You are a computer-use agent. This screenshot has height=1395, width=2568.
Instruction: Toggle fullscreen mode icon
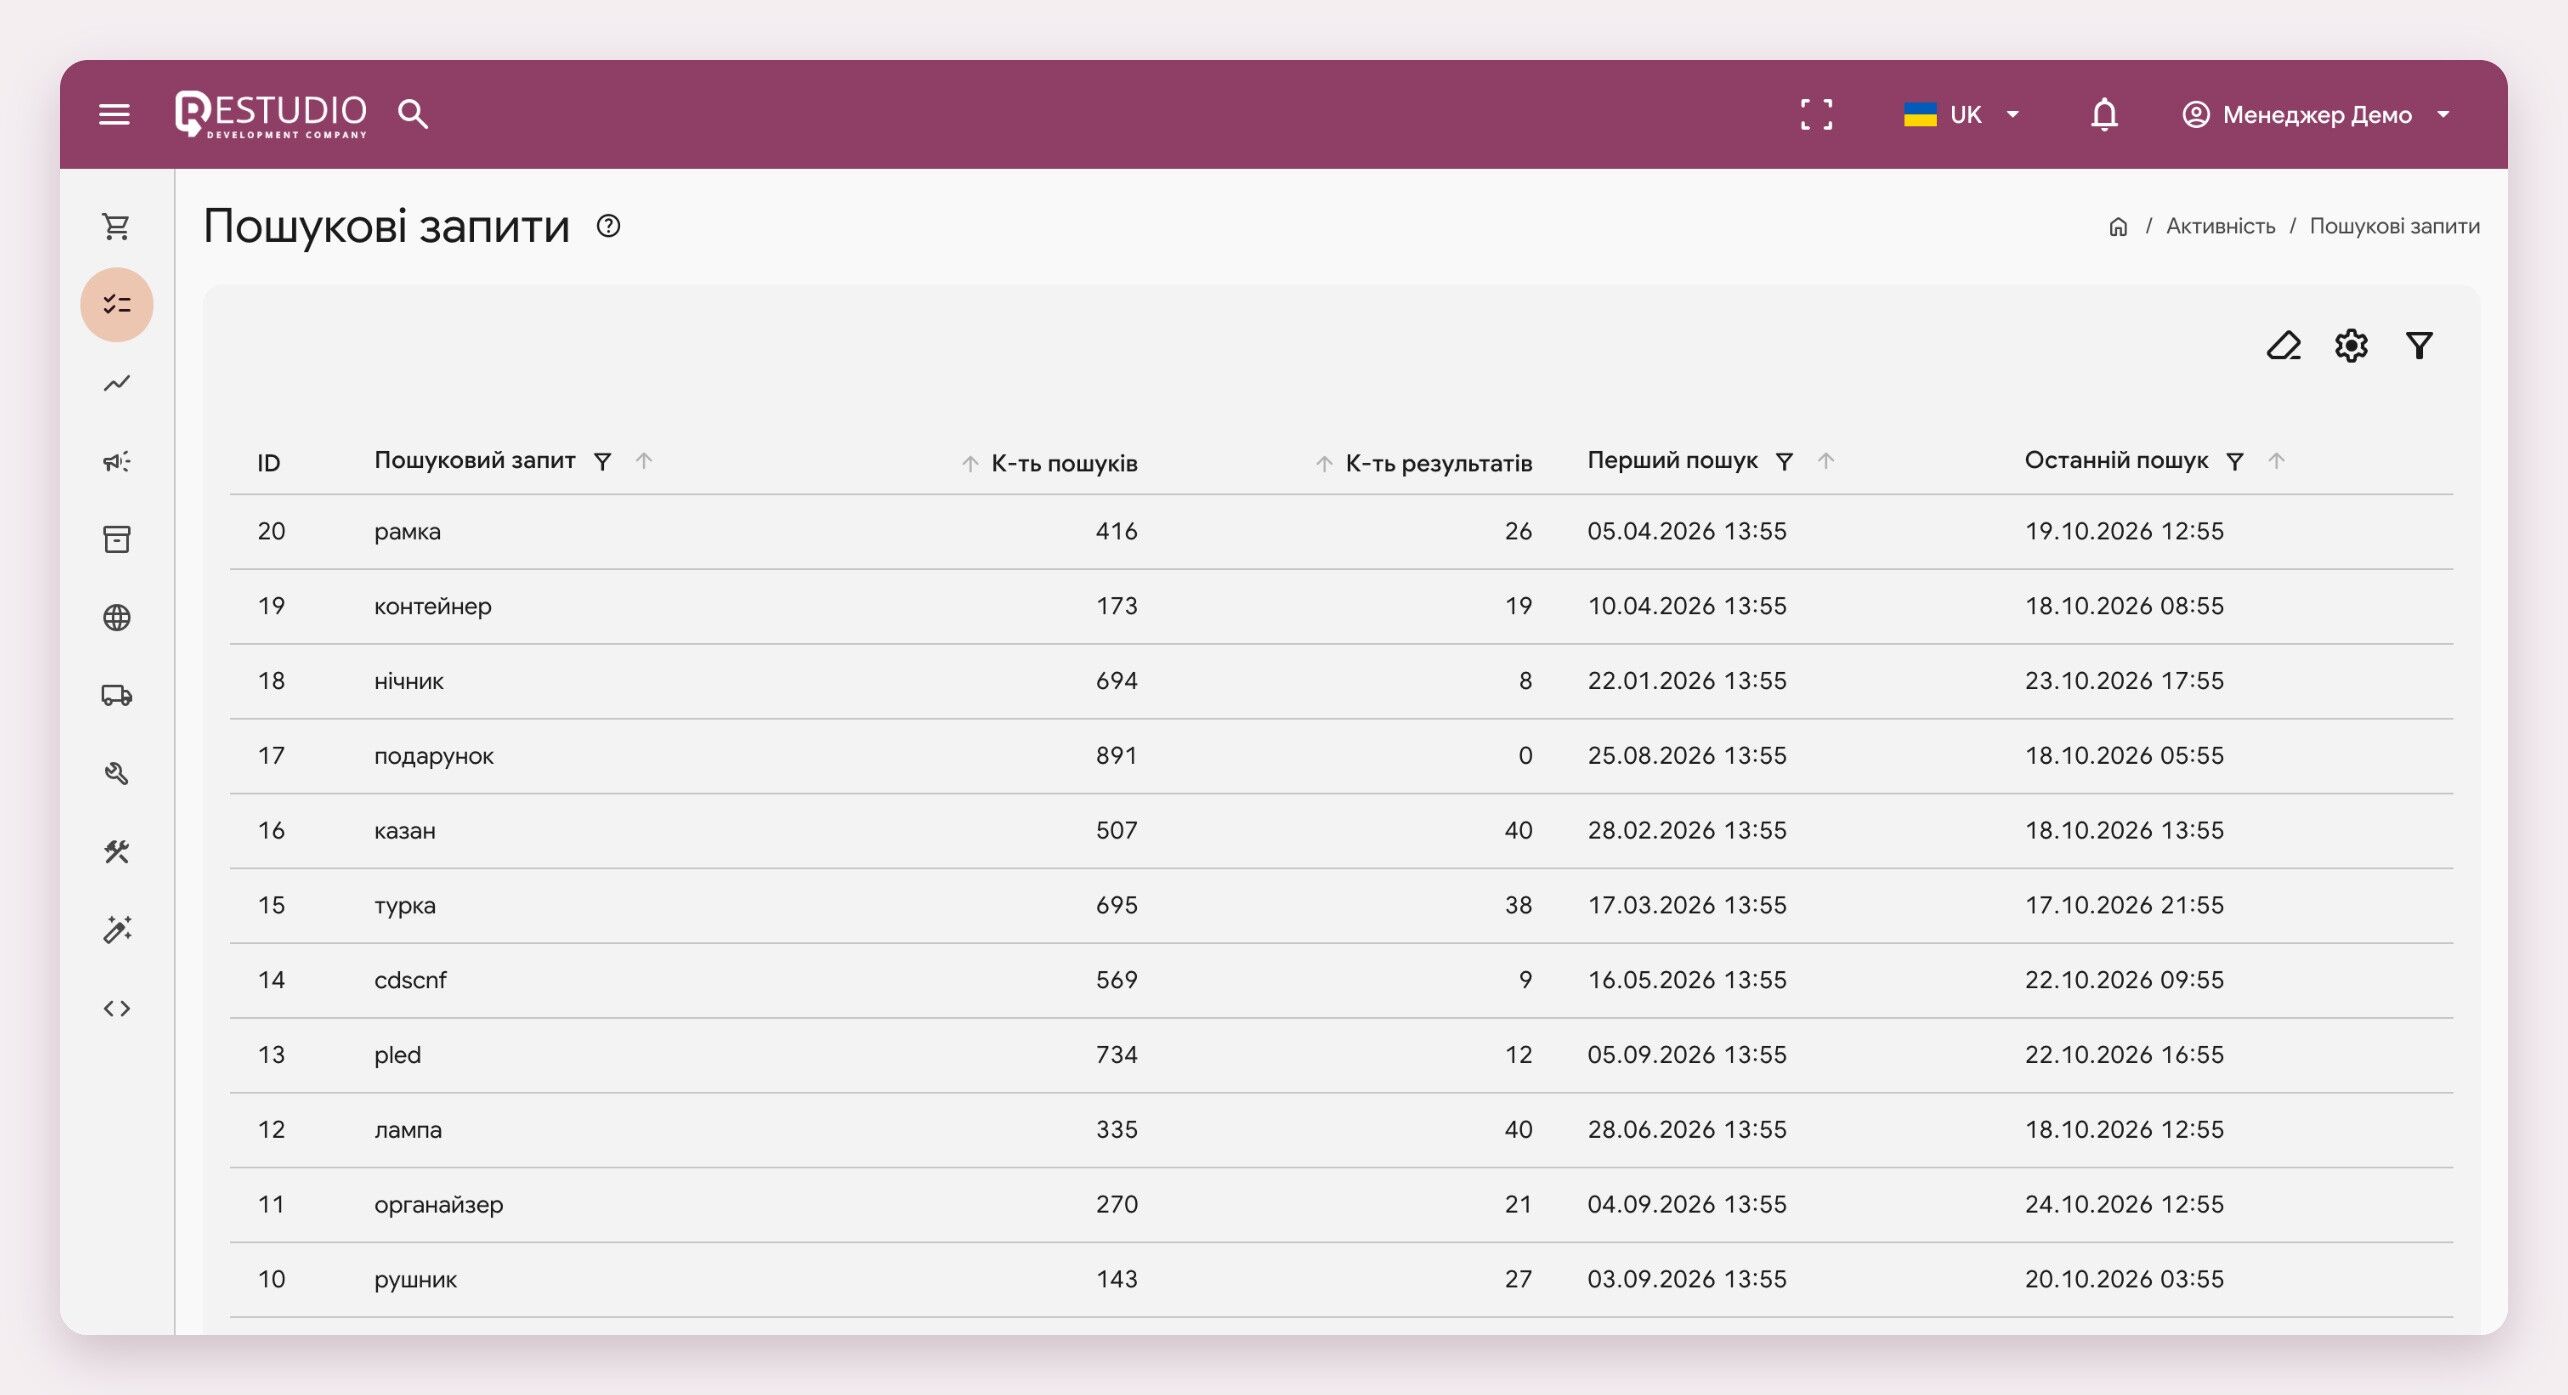pos(1816,114)
